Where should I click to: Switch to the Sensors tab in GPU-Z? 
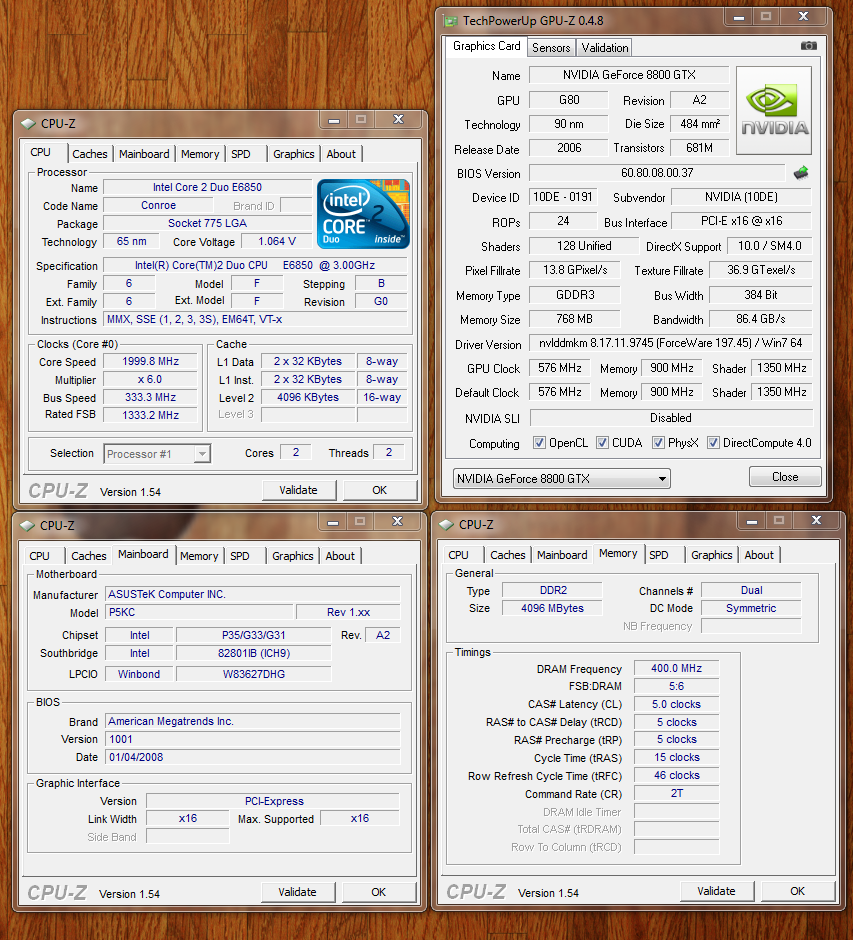(551, 47)
